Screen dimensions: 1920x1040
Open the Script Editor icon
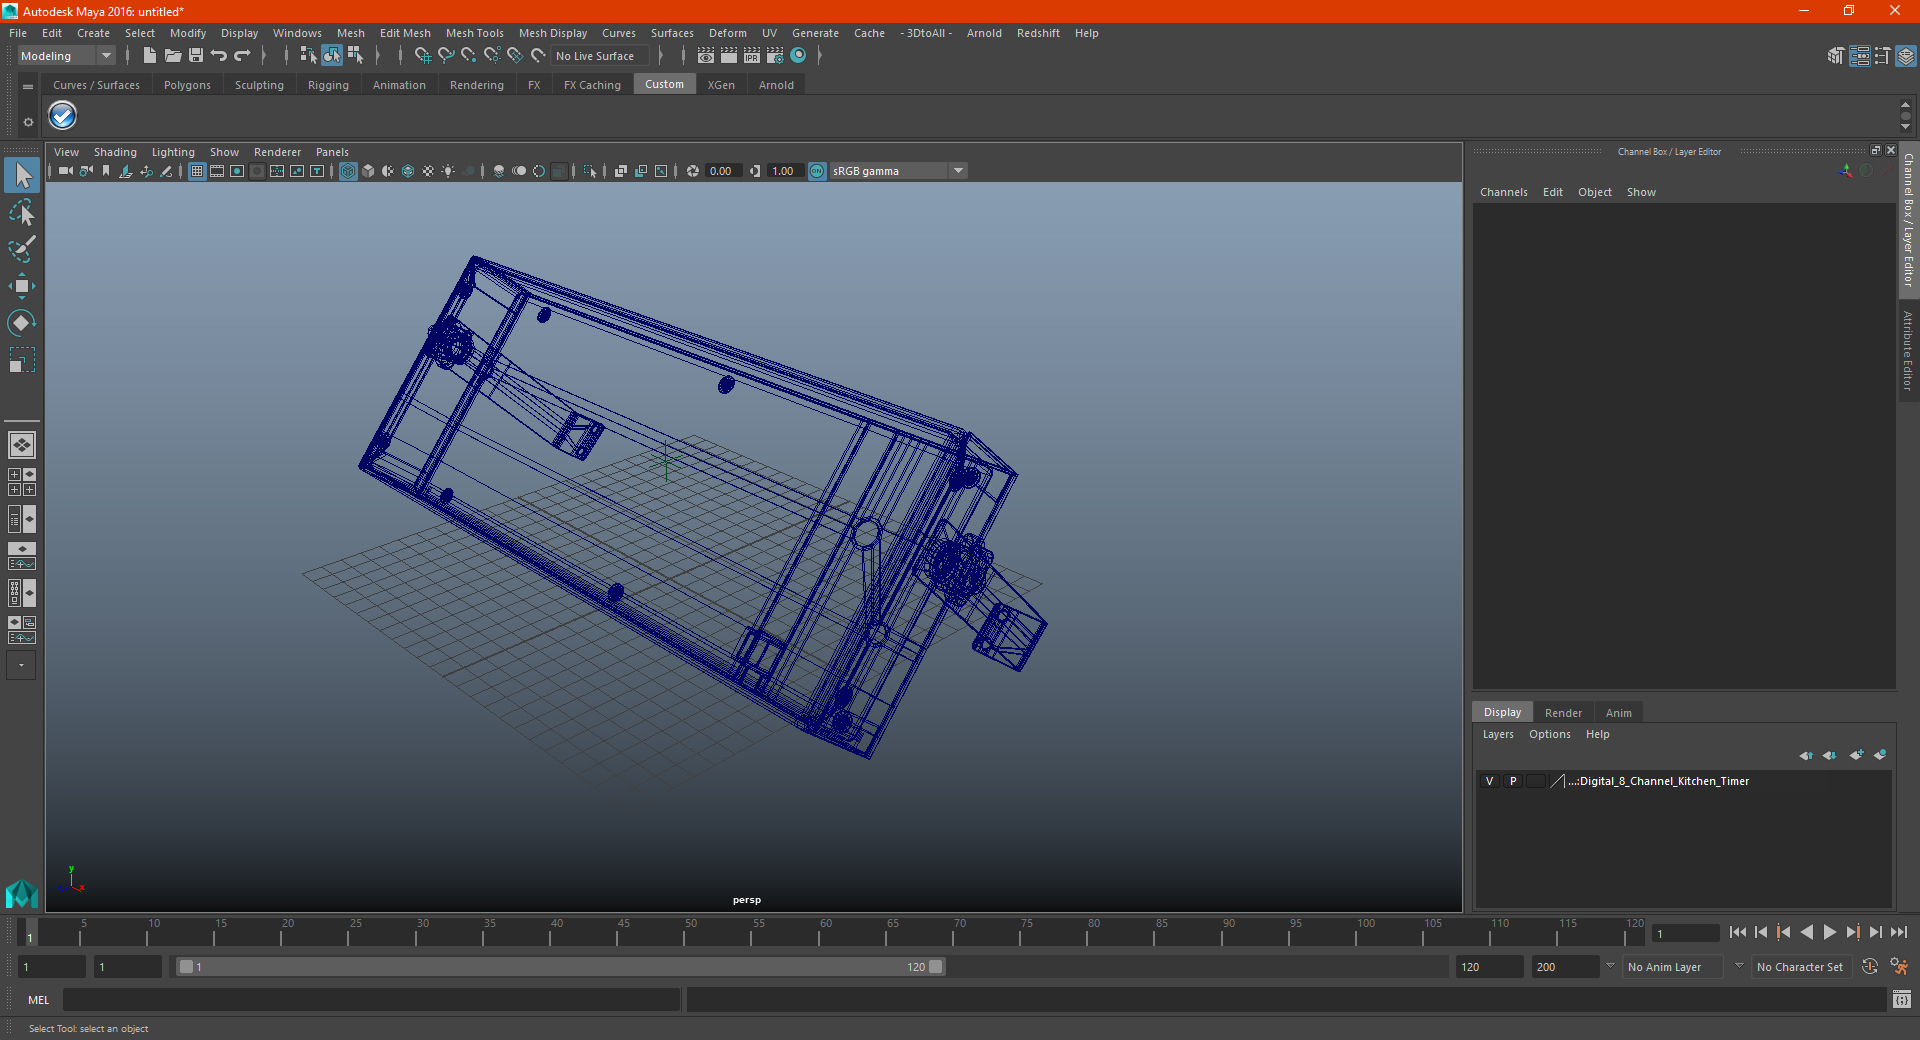[x=1902, y=999]
